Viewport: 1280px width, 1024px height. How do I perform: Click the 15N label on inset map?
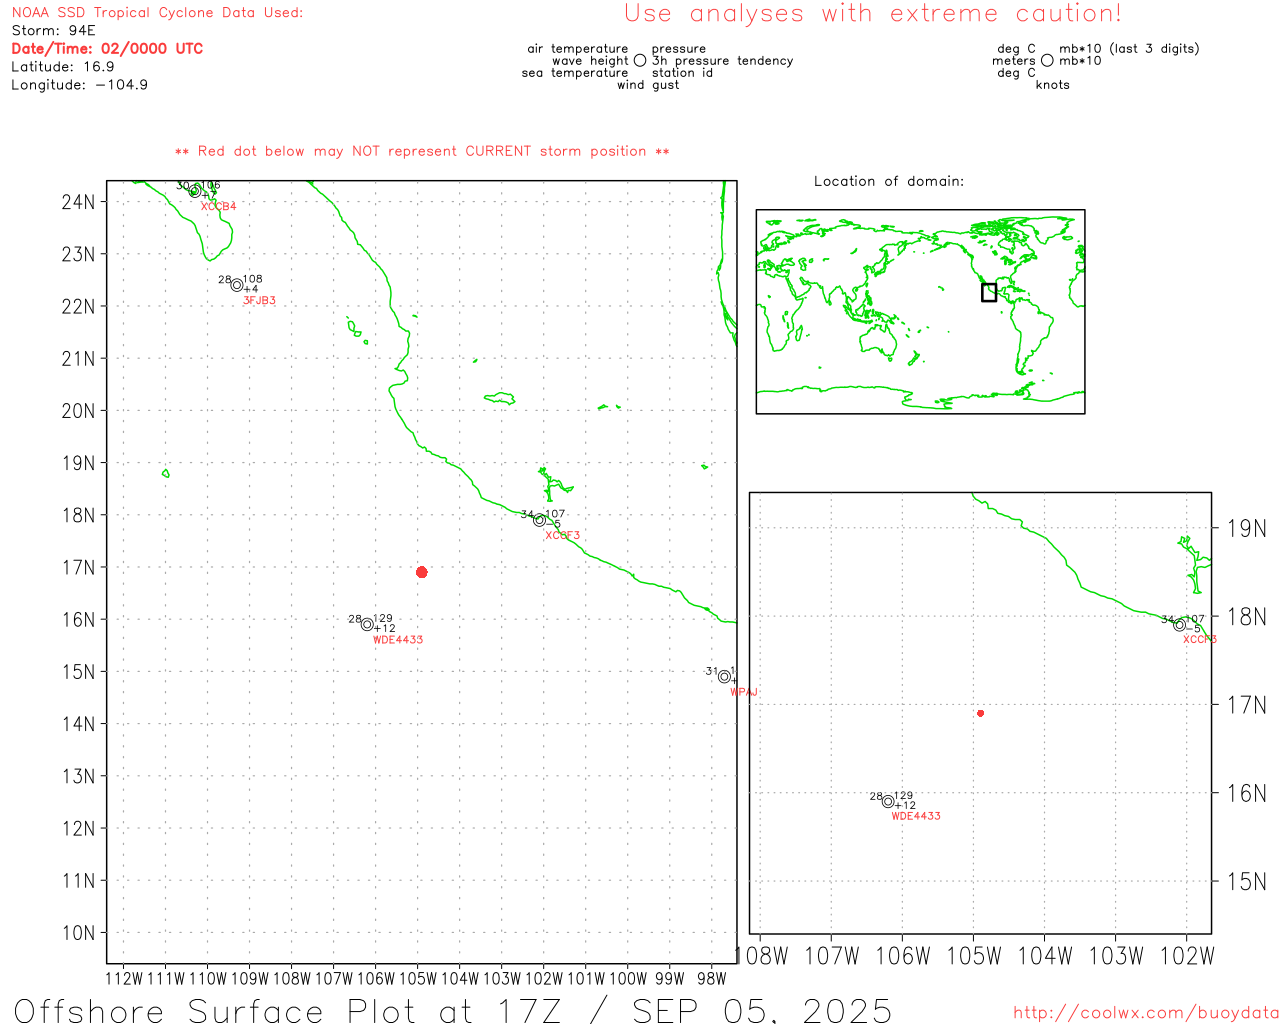tap(1247, 882)
